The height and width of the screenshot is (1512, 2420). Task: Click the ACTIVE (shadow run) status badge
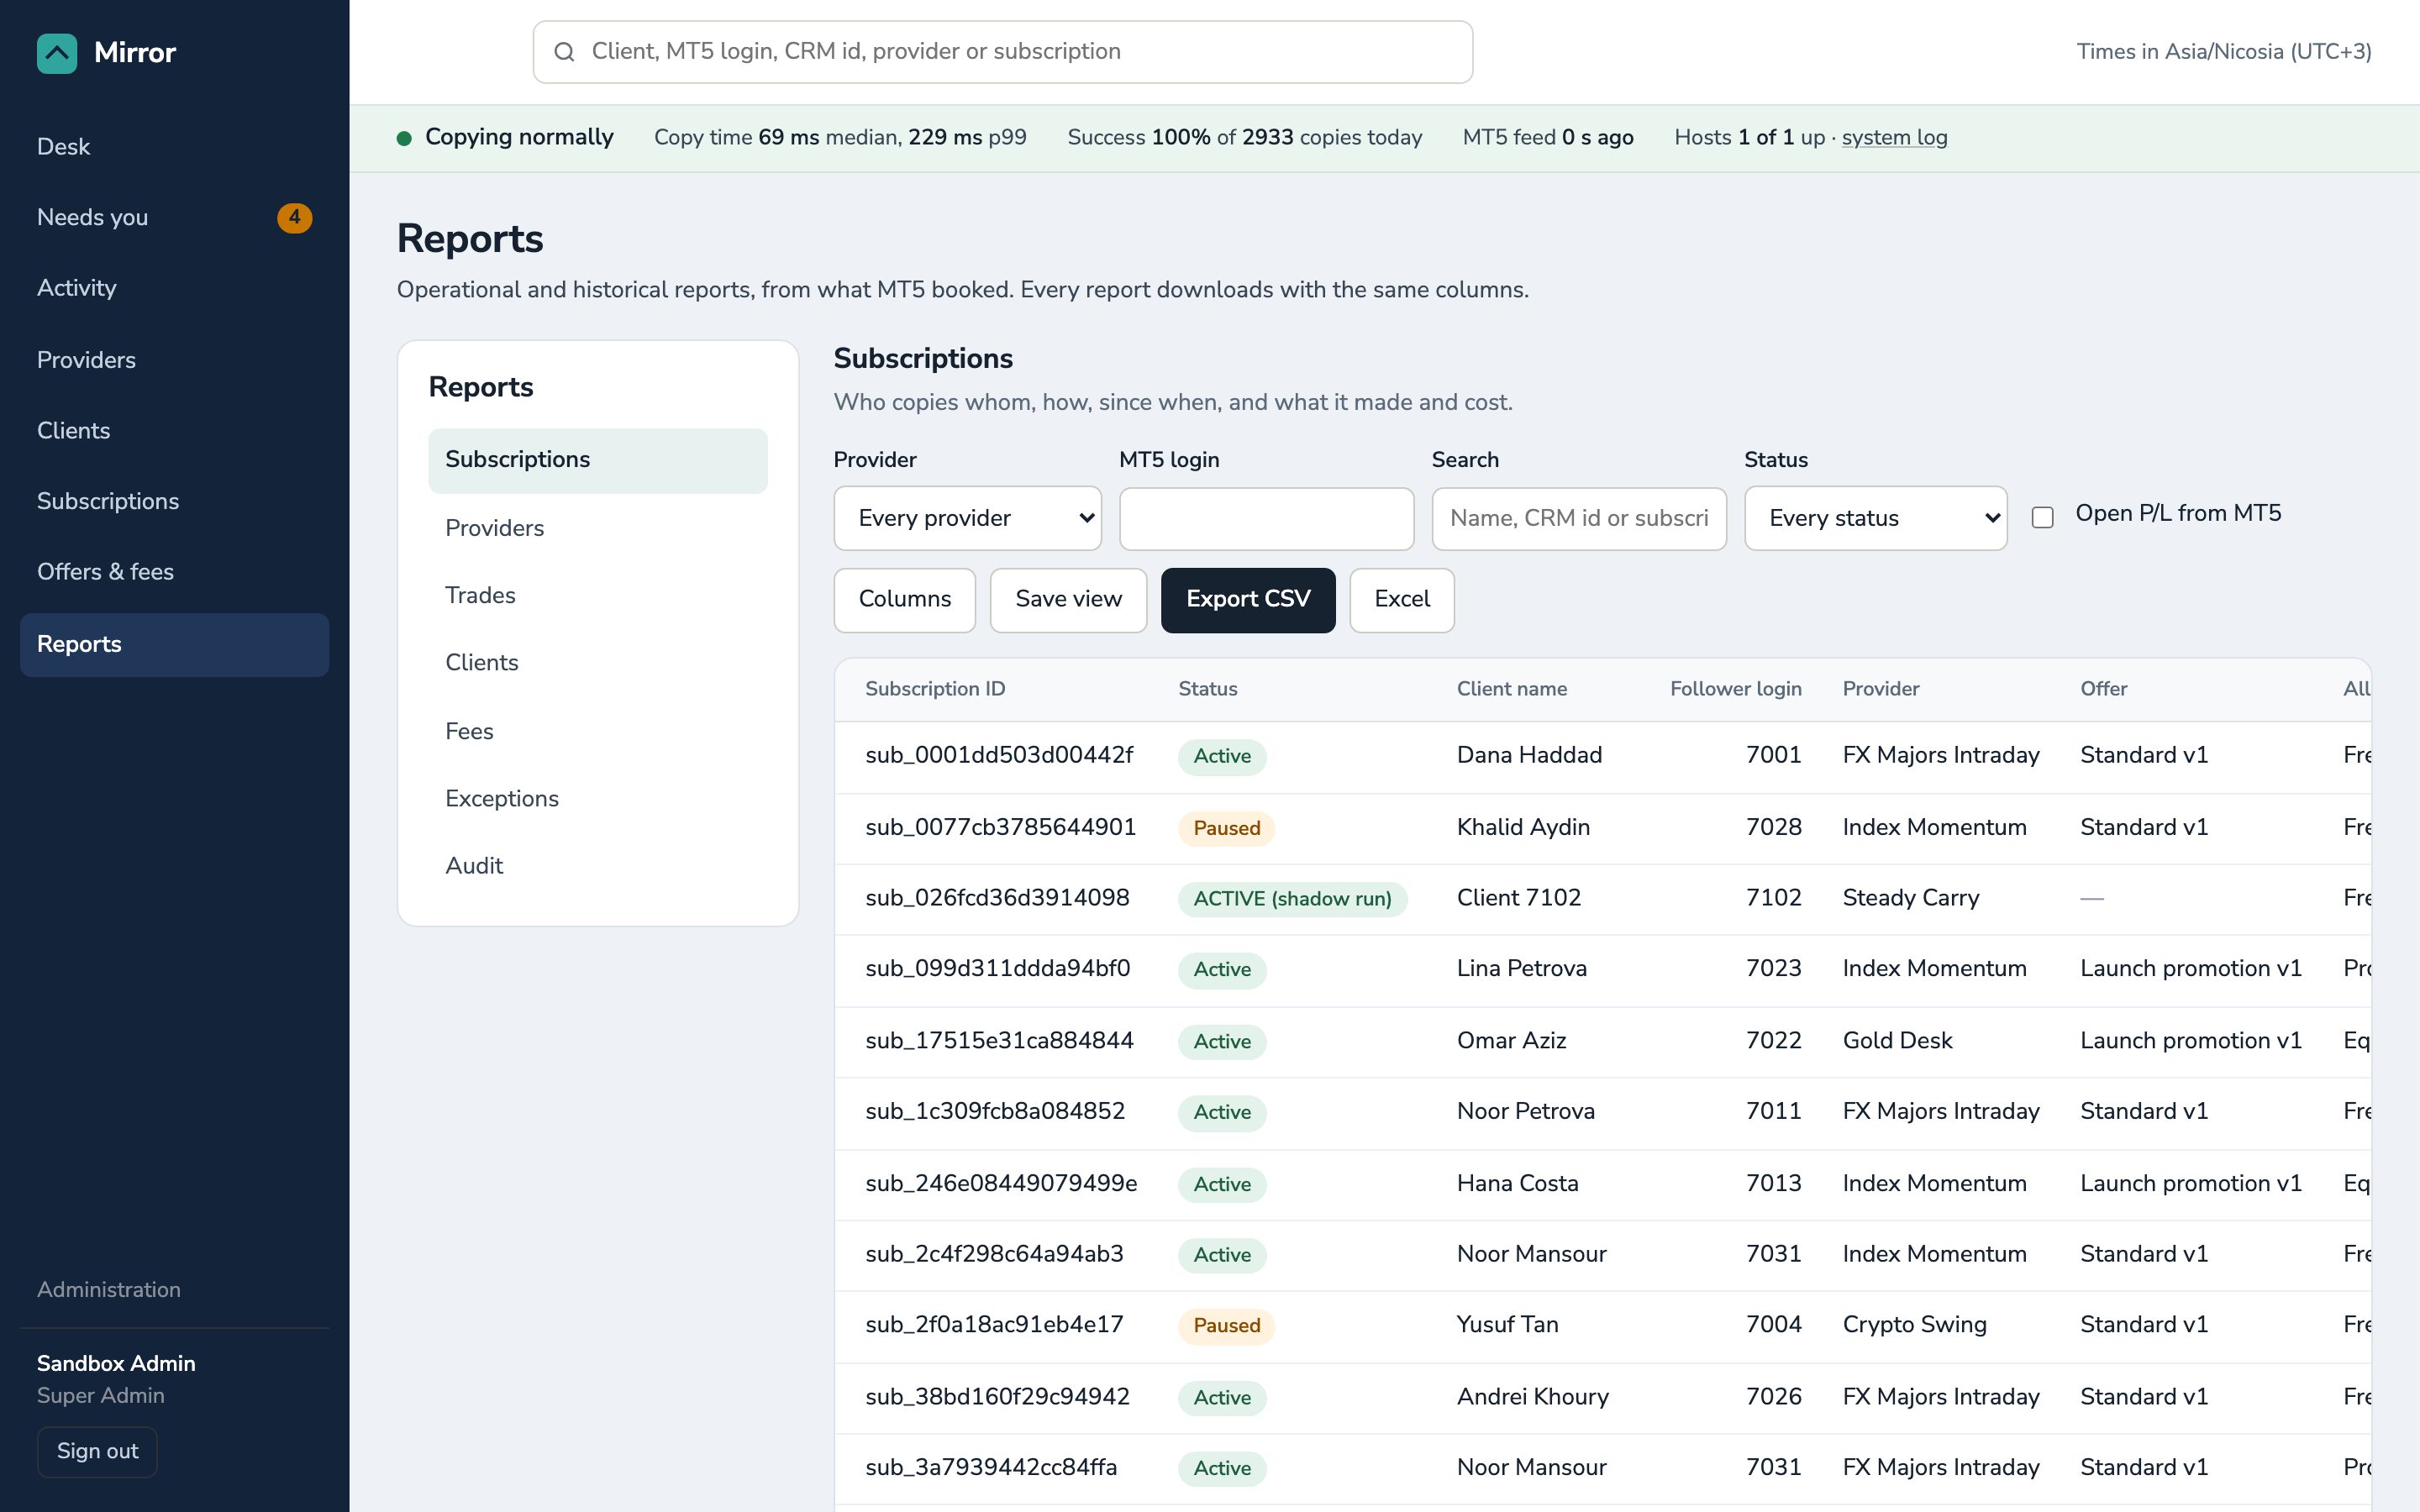pyautogui.click(x=1292, y=899)
